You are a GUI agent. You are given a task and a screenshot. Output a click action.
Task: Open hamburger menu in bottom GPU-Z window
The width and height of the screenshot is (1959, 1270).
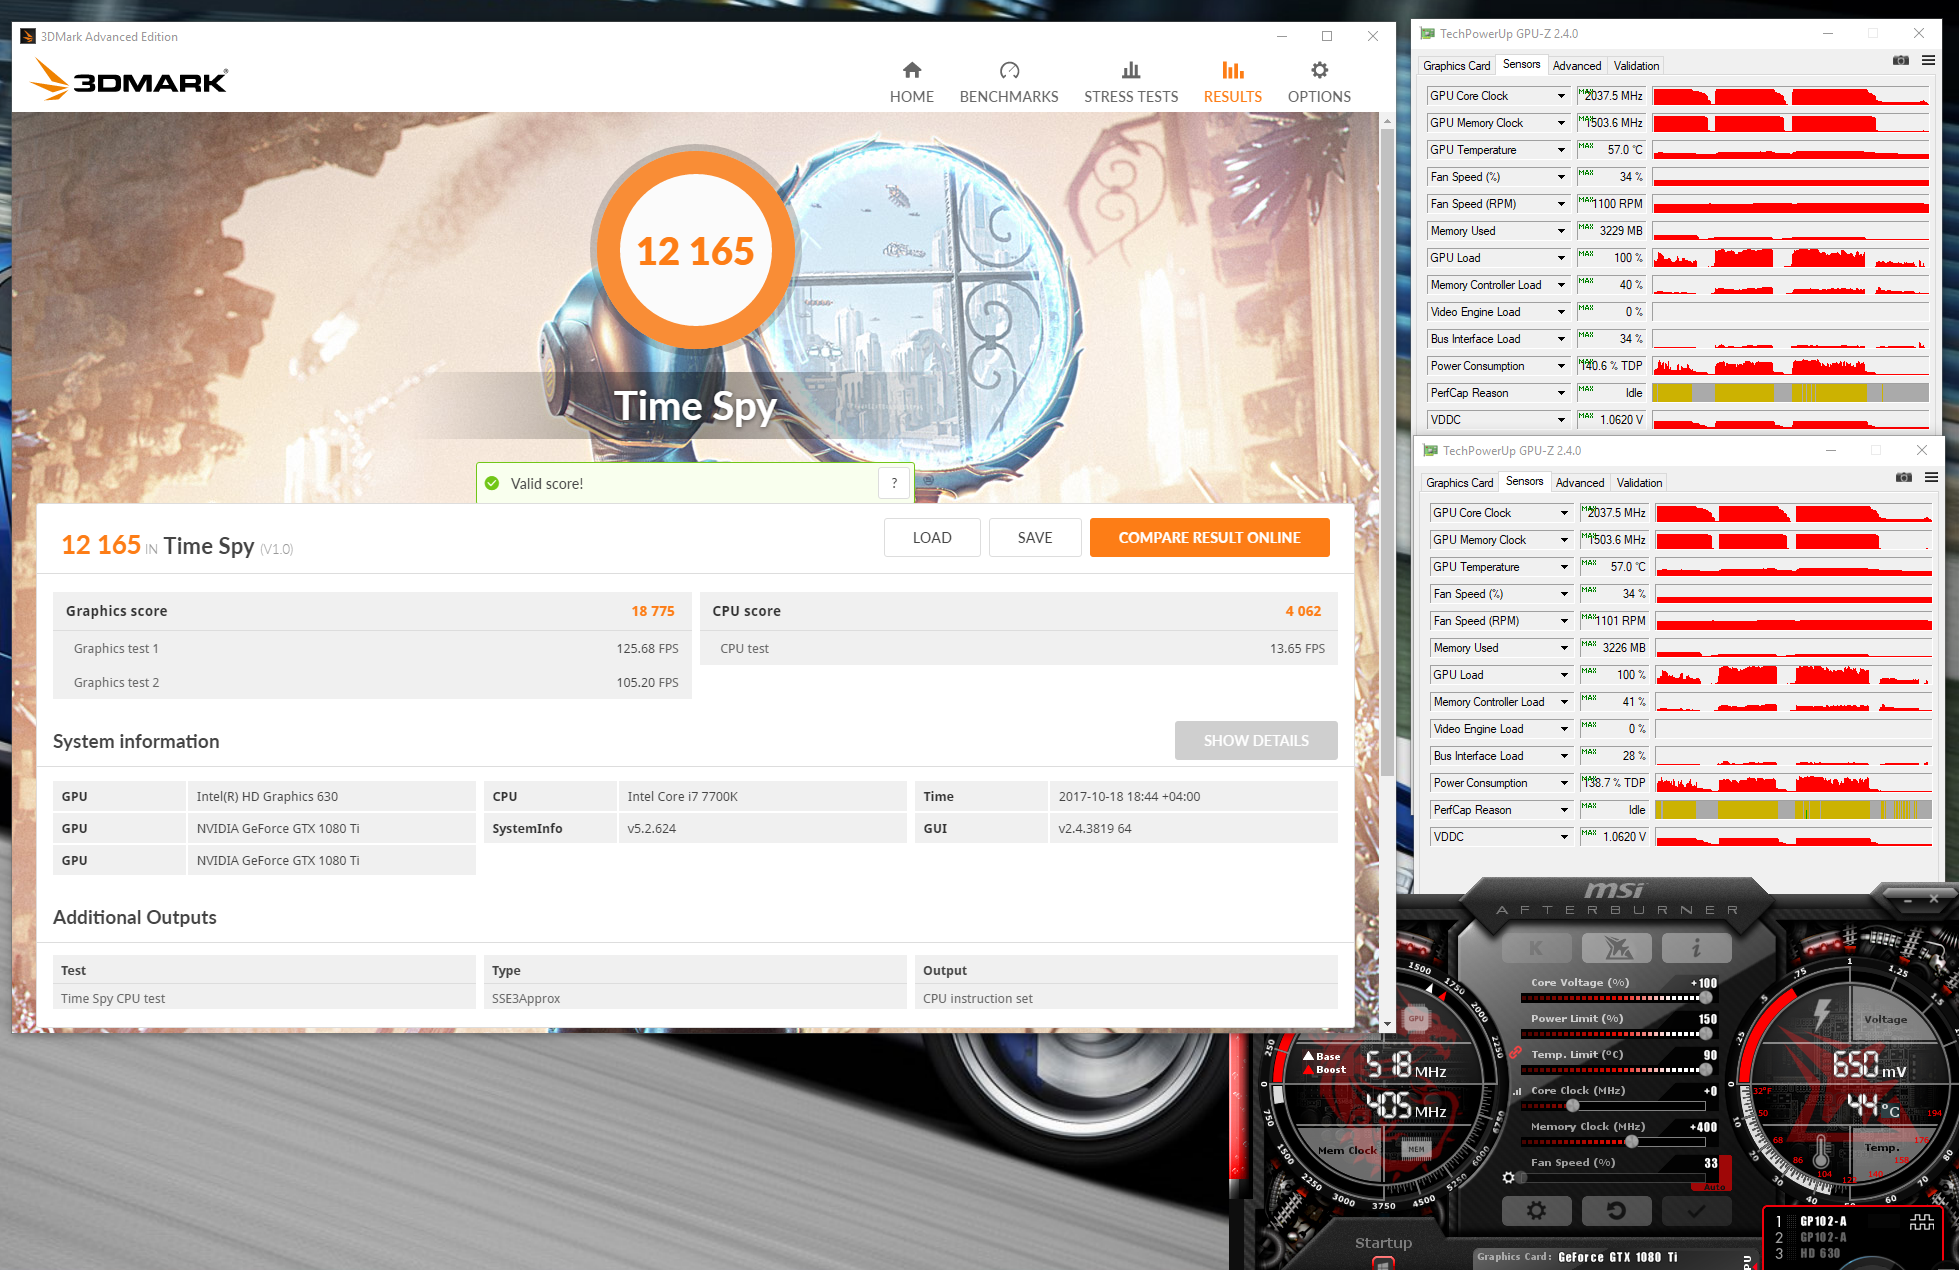[1931, 478]
